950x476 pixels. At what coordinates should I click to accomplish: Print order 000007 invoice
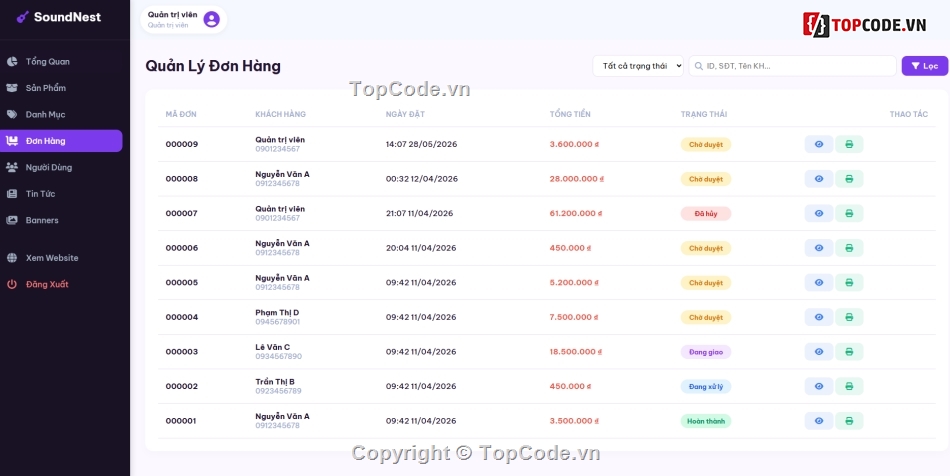coord(849,213)
